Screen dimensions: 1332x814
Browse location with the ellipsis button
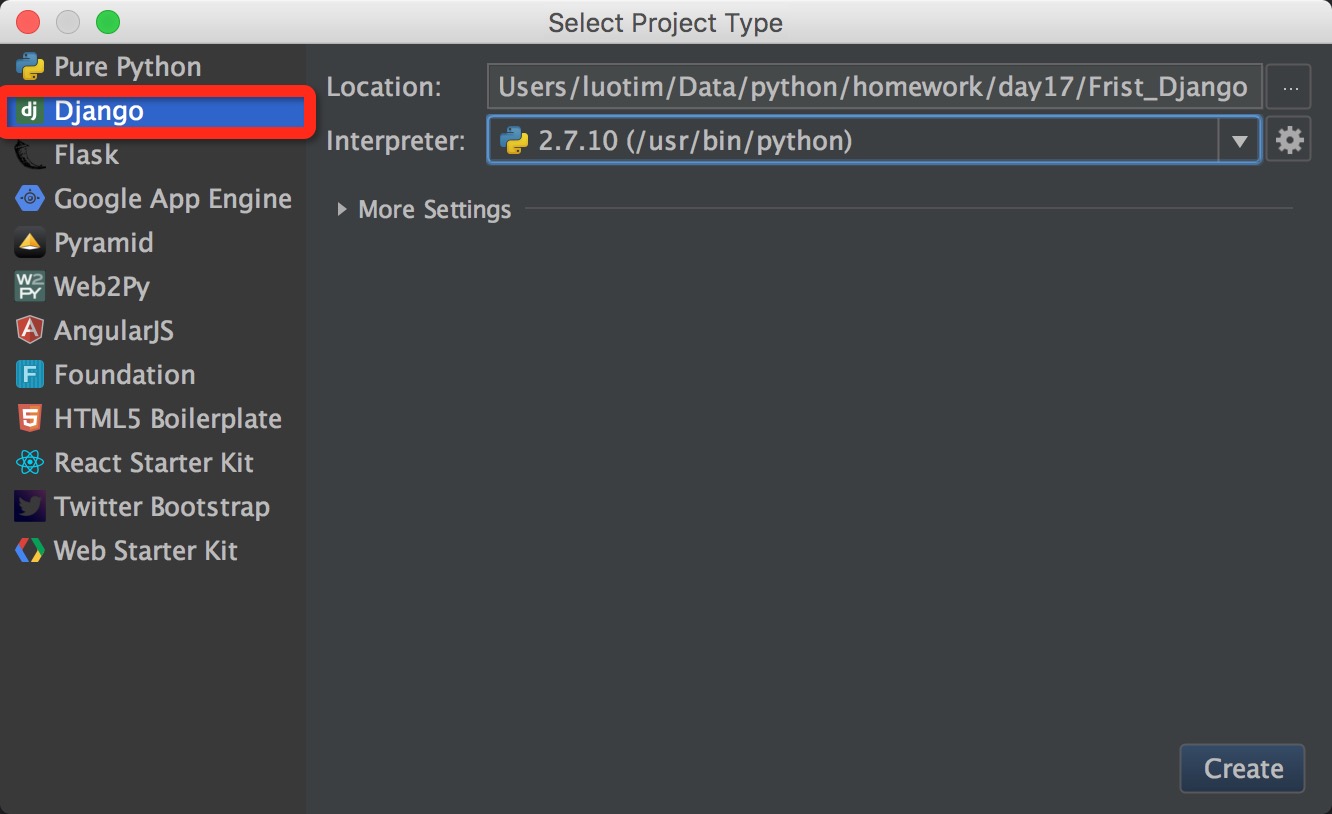tap(1289, 88)
